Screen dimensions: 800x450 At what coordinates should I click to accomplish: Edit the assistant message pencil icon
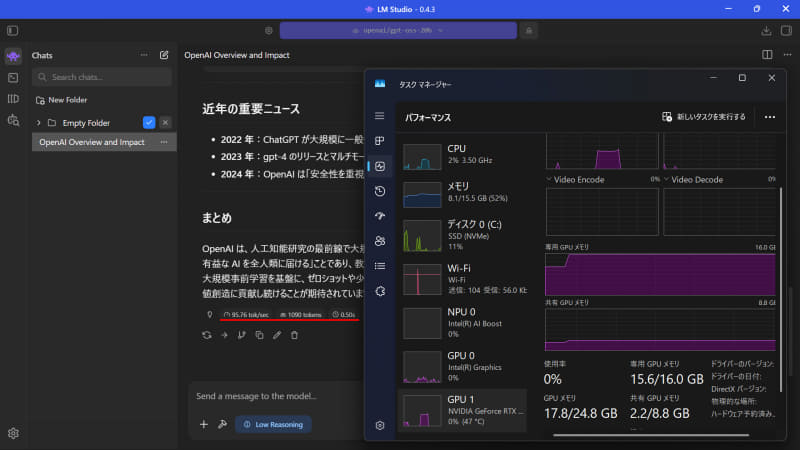(277, 335)
